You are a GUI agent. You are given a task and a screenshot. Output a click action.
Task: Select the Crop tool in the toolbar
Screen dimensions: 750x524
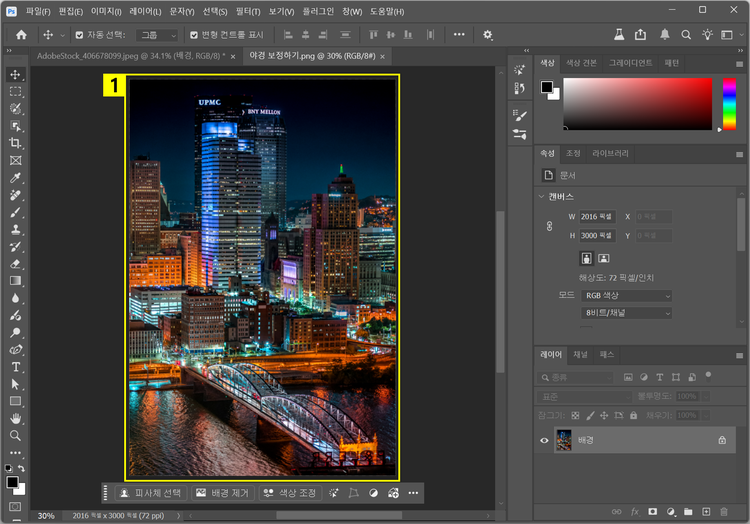point(15,143)
